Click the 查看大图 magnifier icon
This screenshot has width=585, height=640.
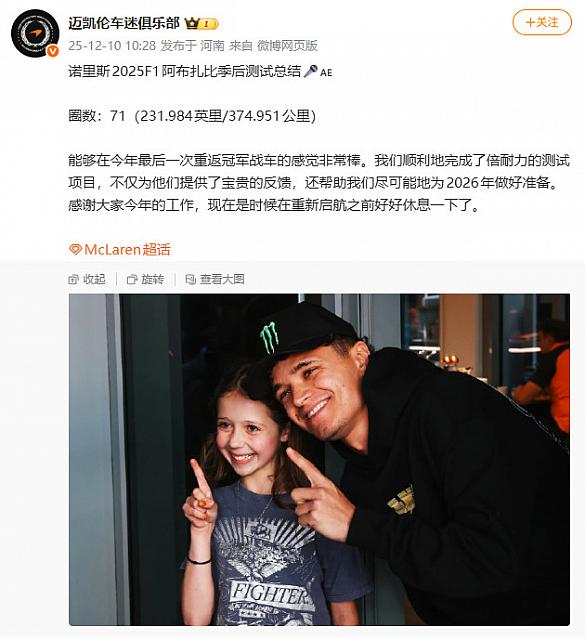pyautogui.click(x=191, y=280)
